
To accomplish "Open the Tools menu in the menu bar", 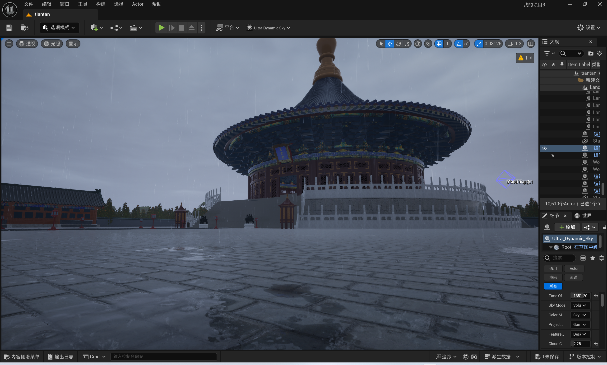I will pyautogui.click(x=82, y=4).
